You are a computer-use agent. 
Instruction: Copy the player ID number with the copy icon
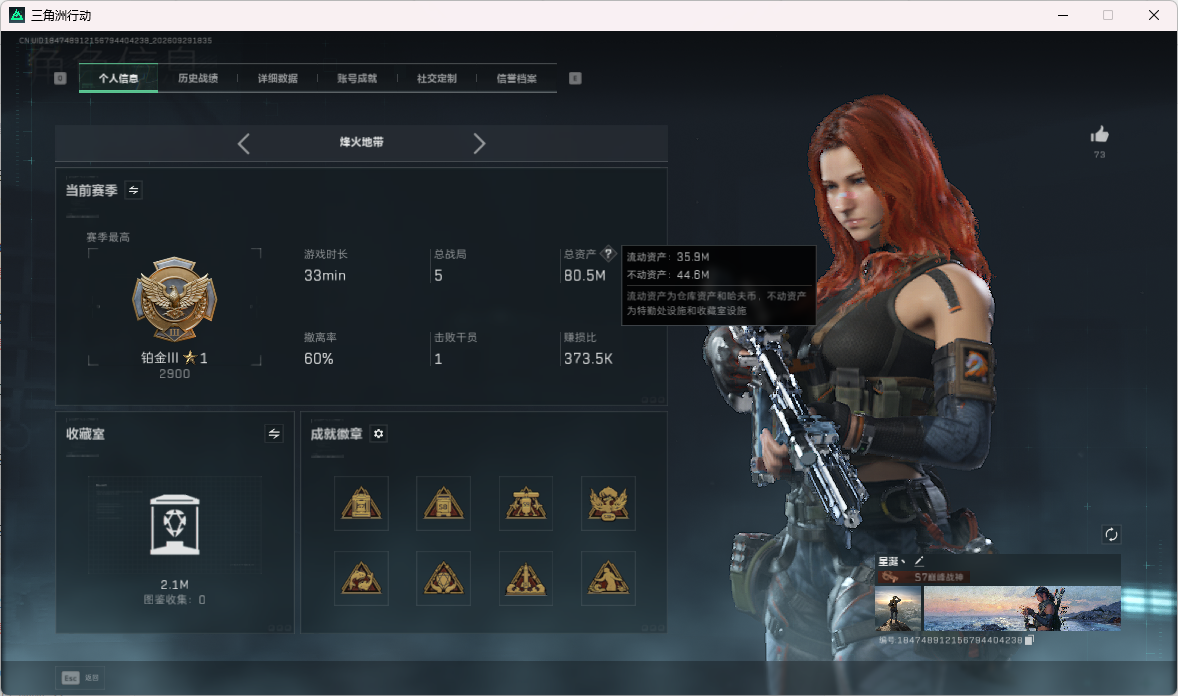(1029, 640)
